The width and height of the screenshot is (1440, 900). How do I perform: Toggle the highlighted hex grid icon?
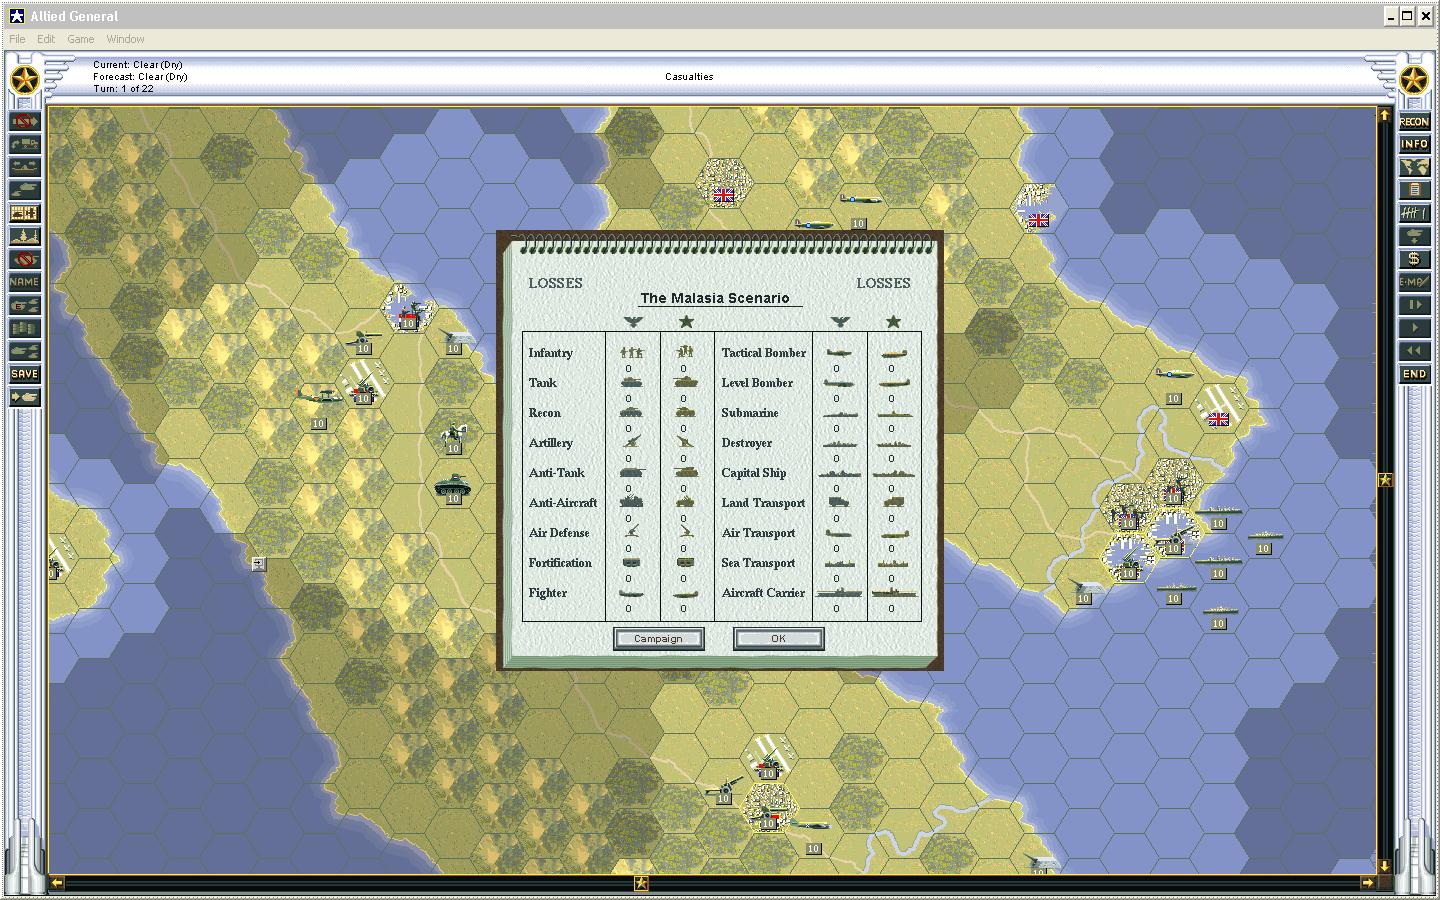pos(25,213)
